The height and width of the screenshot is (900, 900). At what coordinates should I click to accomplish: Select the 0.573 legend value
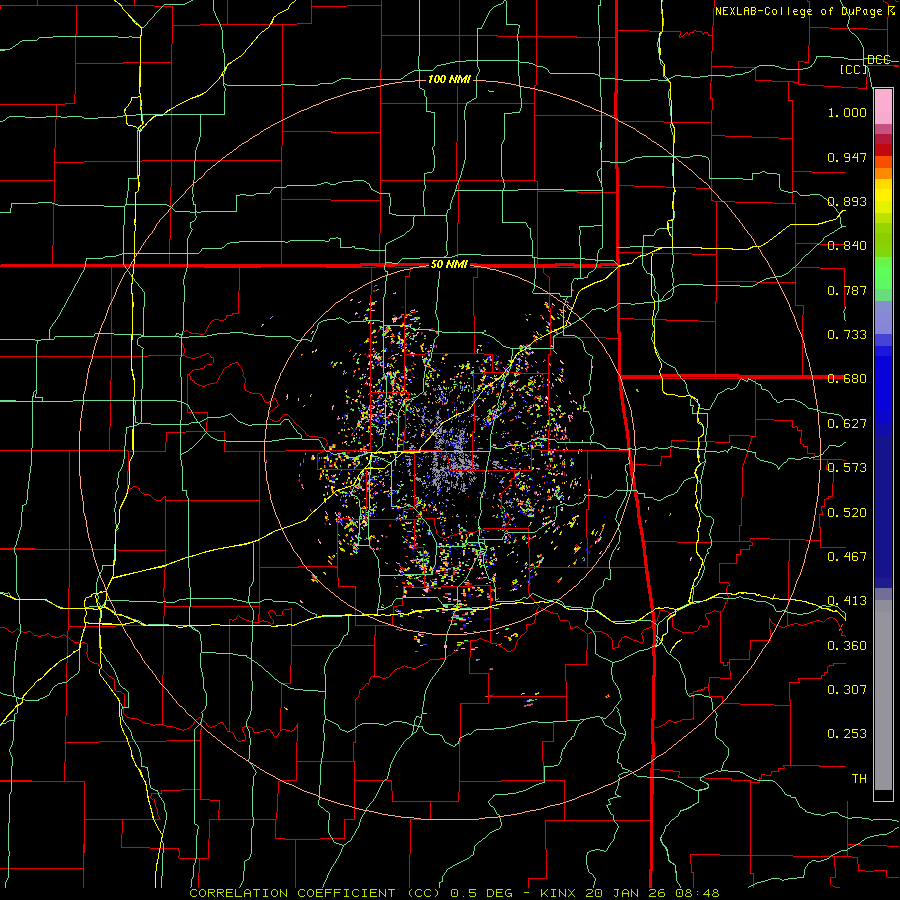tap(847, 468)
